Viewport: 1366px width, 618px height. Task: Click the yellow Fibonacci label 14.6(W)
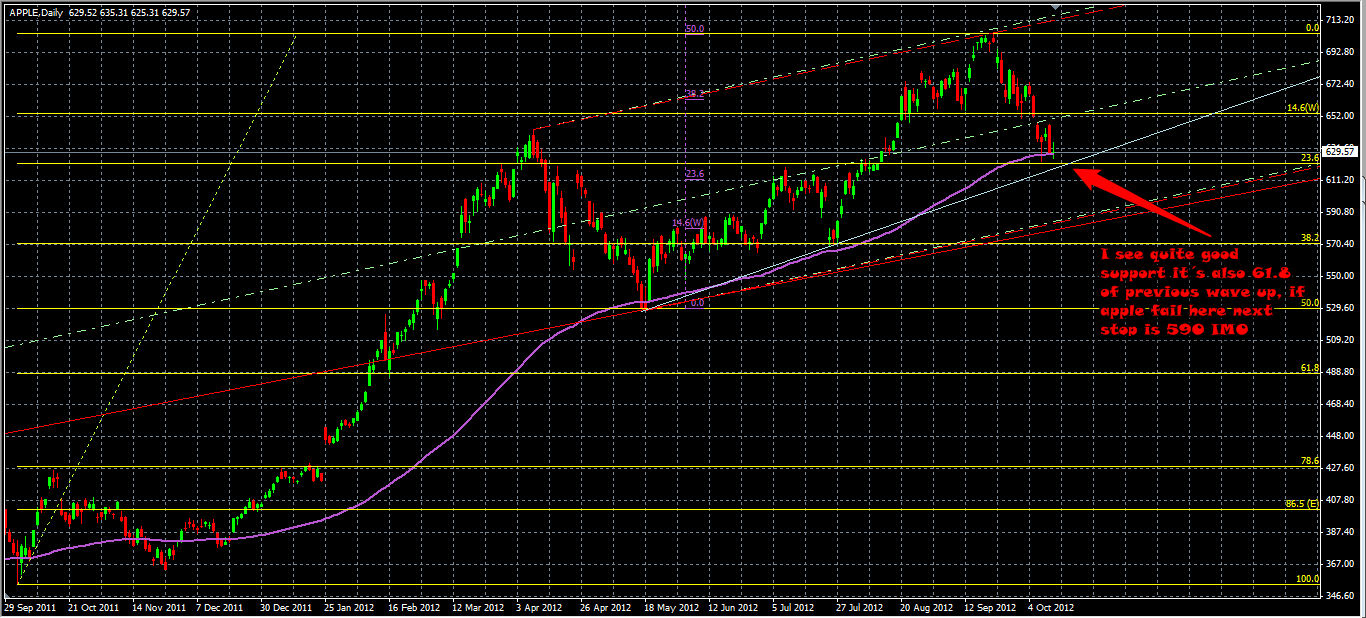(x=1303, y=107)
